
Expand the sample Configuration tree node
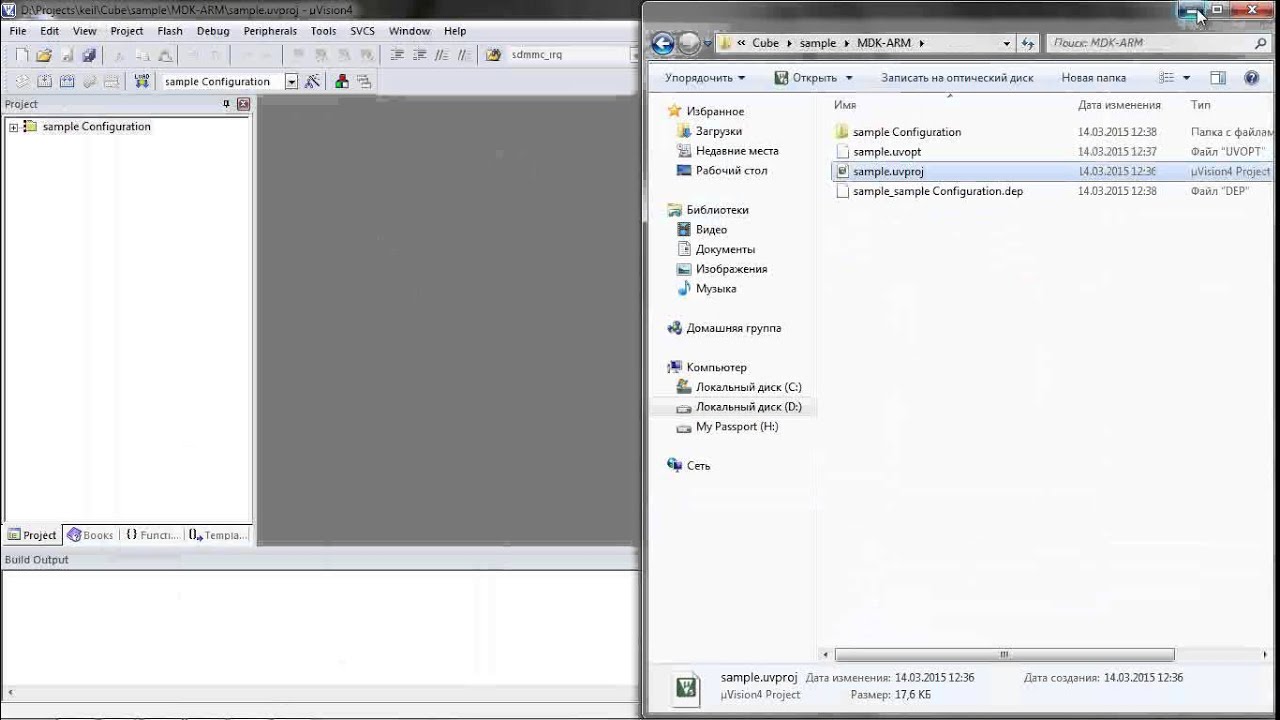pos(13,127)
